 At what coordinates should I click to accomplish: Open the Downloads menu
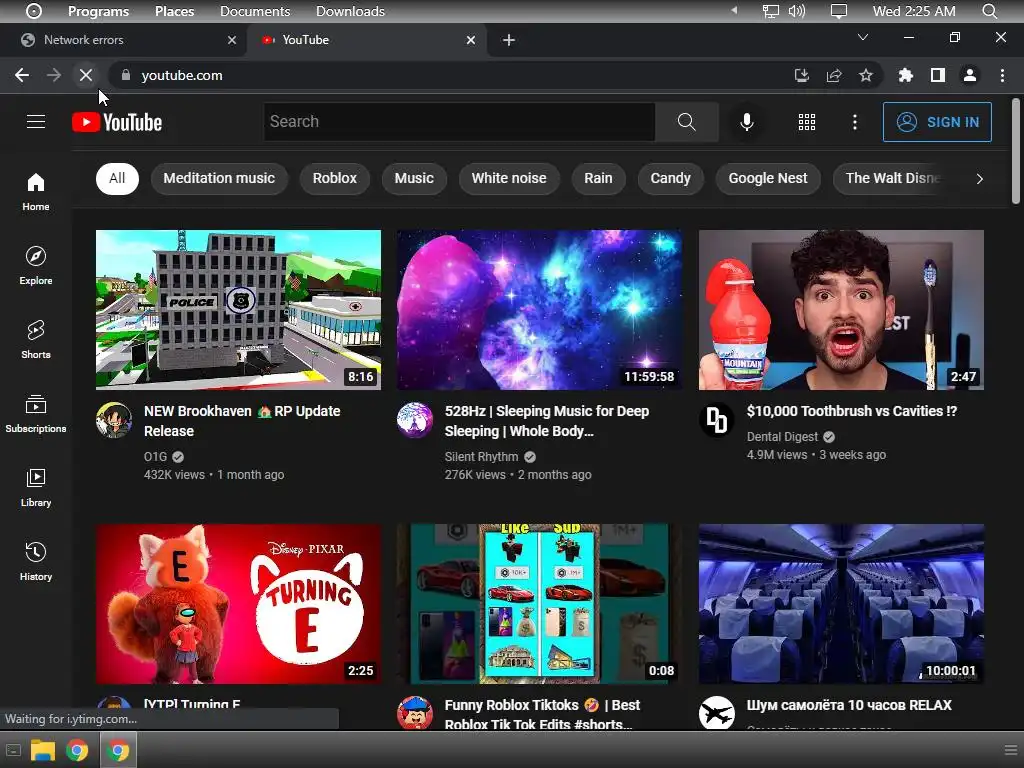[350, 11]
